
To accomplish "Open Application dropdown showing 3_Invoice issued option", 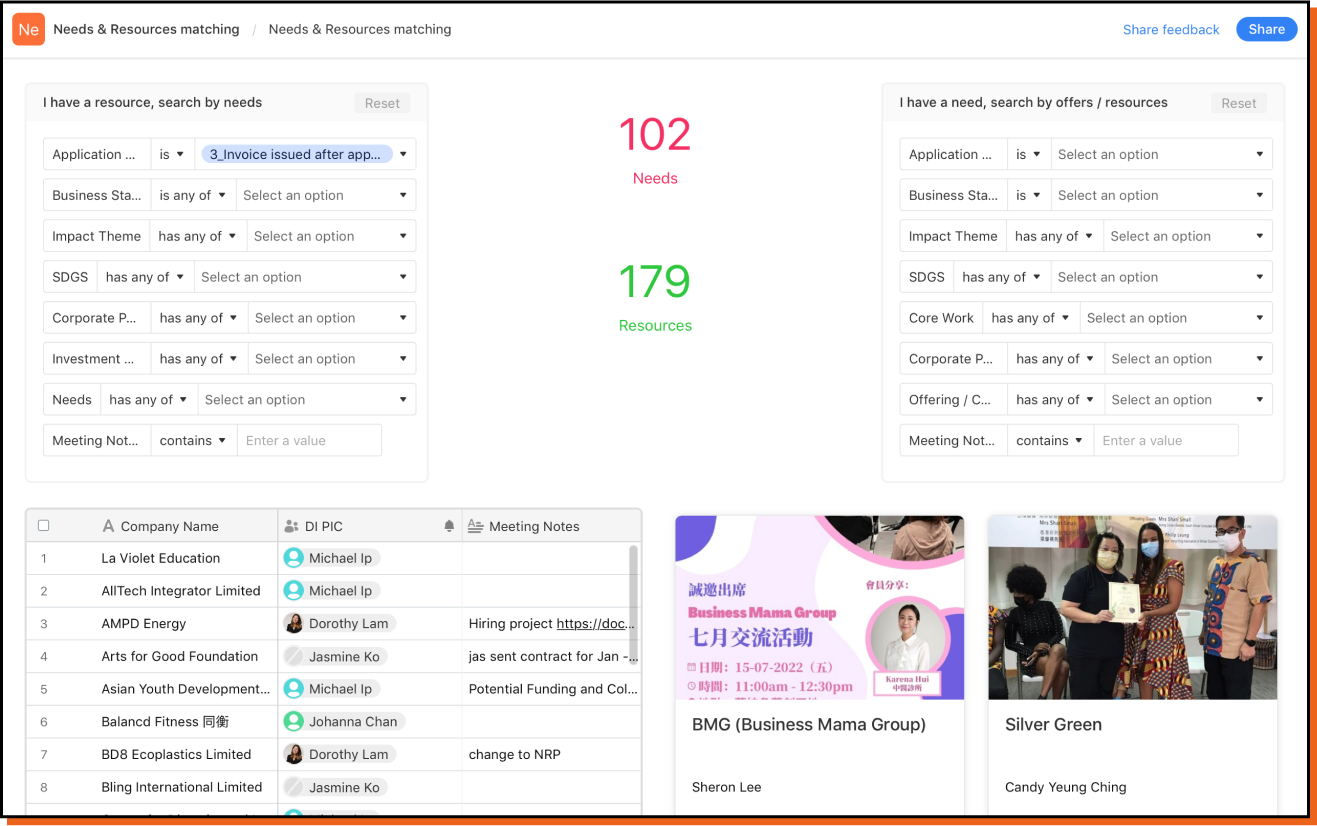I will (x=305, y=154).
